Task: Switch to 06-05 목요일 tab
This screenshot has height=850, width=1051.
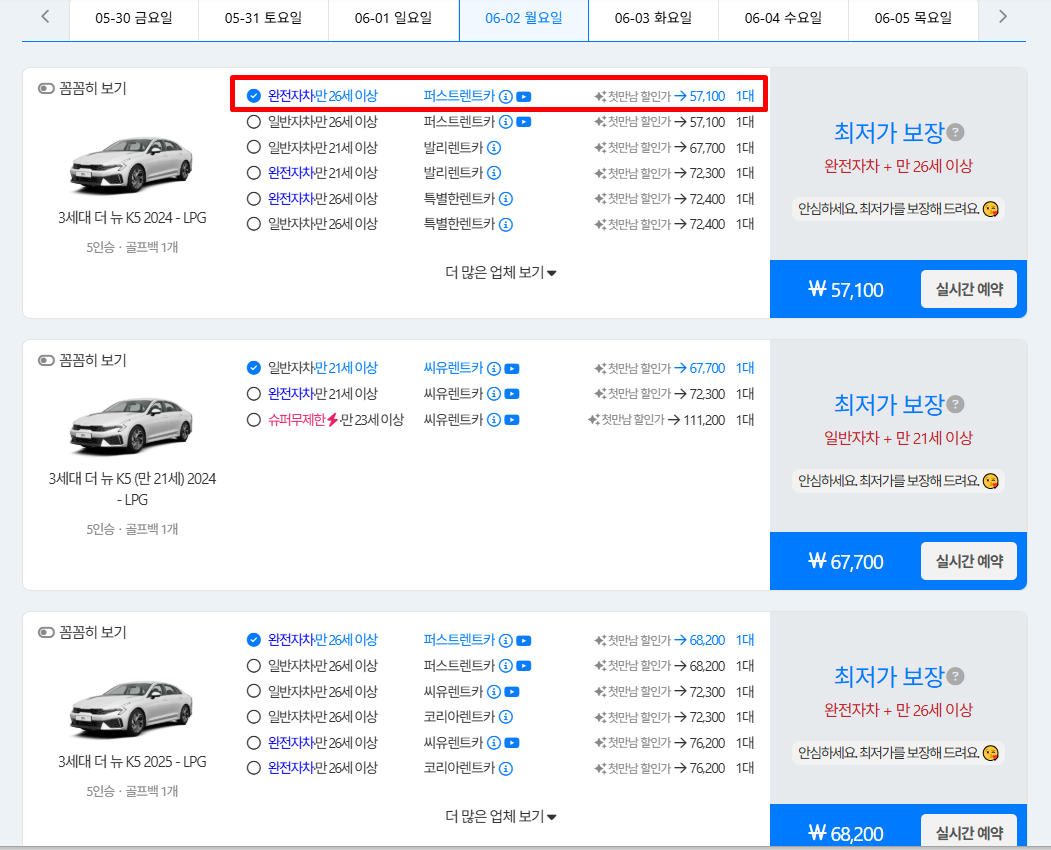Action: [x=914, y=19]
